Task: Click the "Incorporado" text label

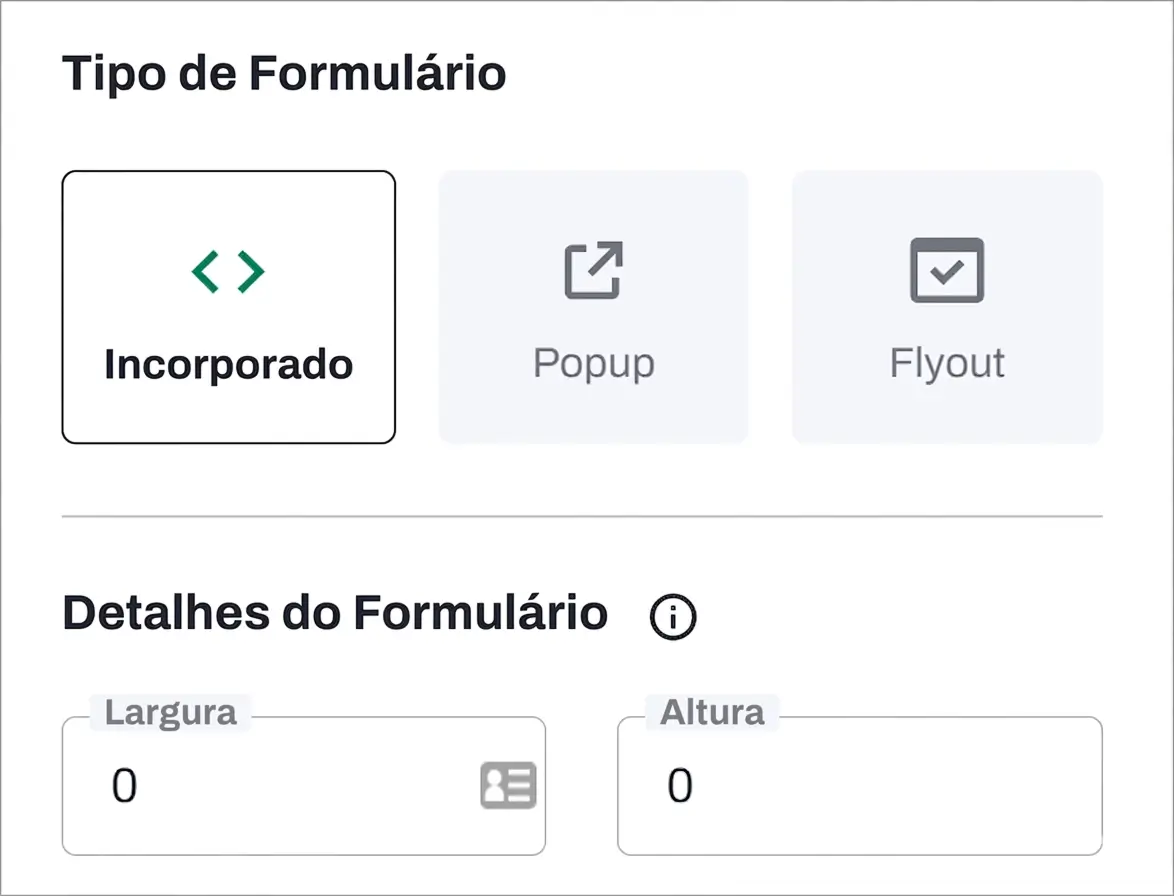Action: click(229, 365)
